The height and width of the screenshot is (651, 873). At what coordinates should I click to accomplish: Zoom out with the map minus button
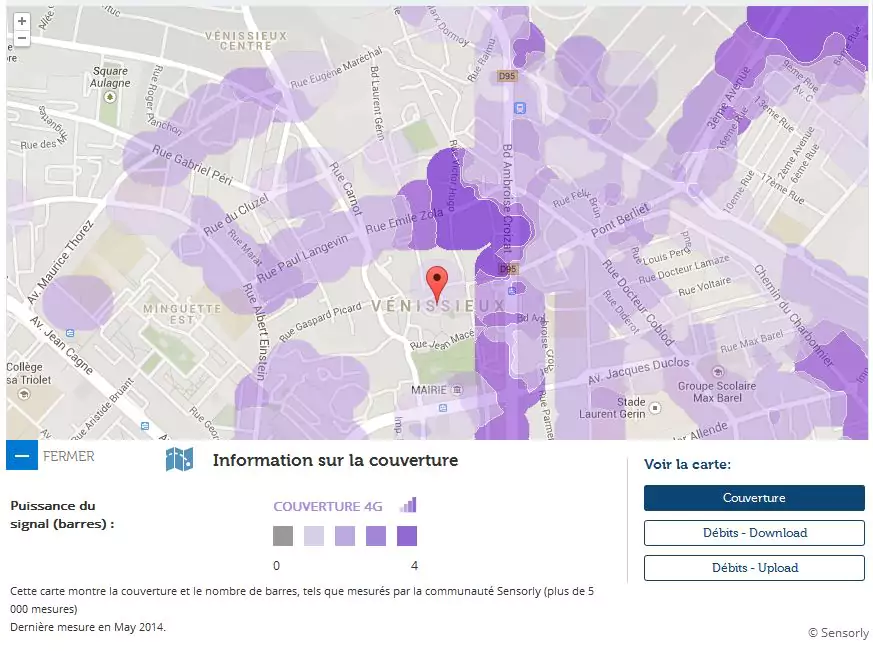[21, 38]
